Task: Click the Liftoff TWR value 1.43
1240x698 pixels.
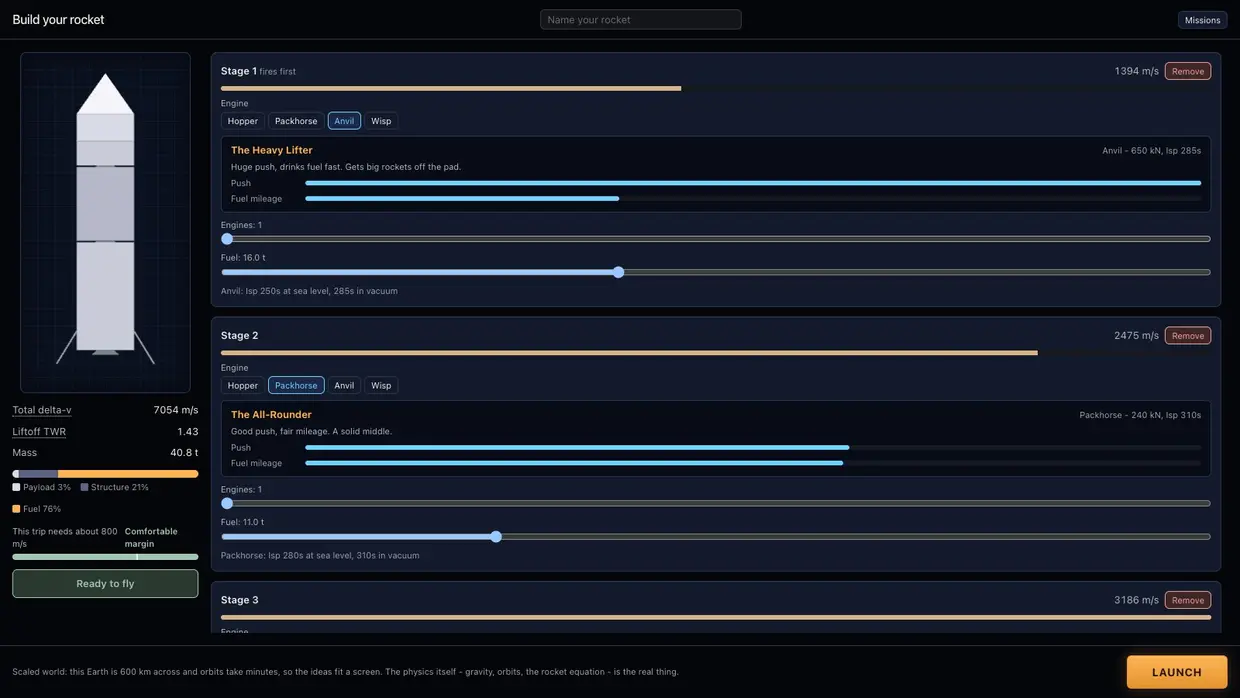Action: click(x=188, y=432)
